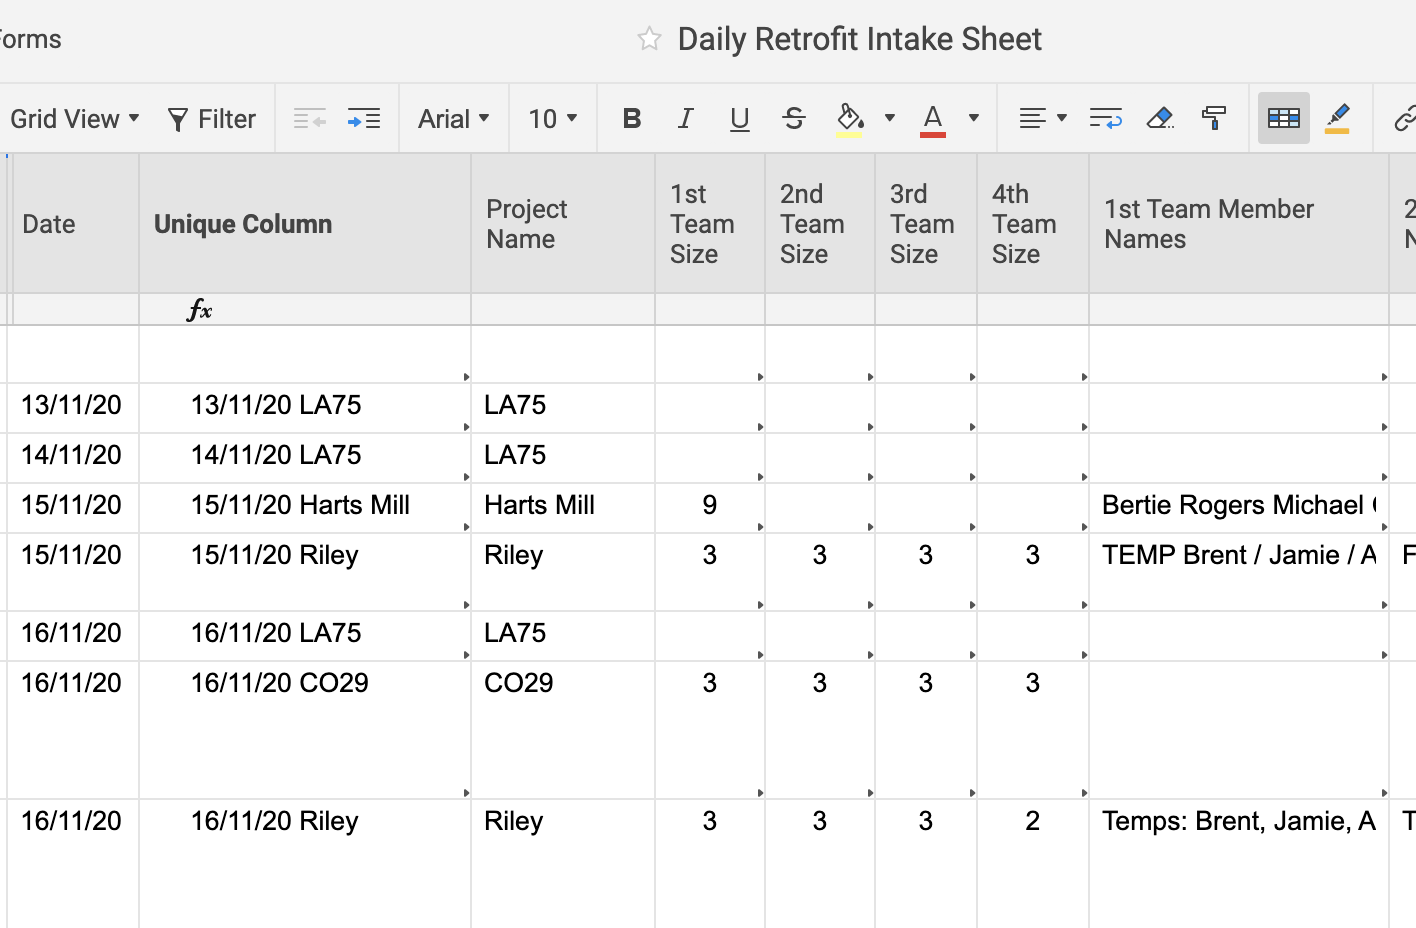Use the format painter icon
Screen dimensions: 1416x928
tap(1214, 118)
